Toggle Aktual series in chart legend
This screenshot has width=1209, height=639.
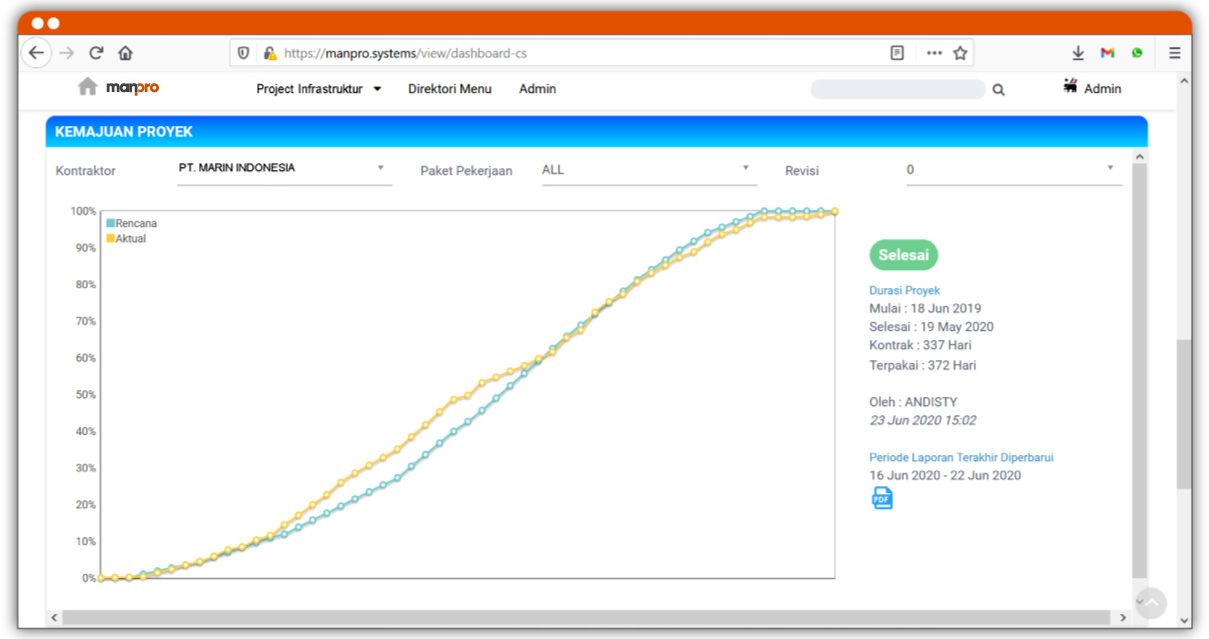(126, 239)
